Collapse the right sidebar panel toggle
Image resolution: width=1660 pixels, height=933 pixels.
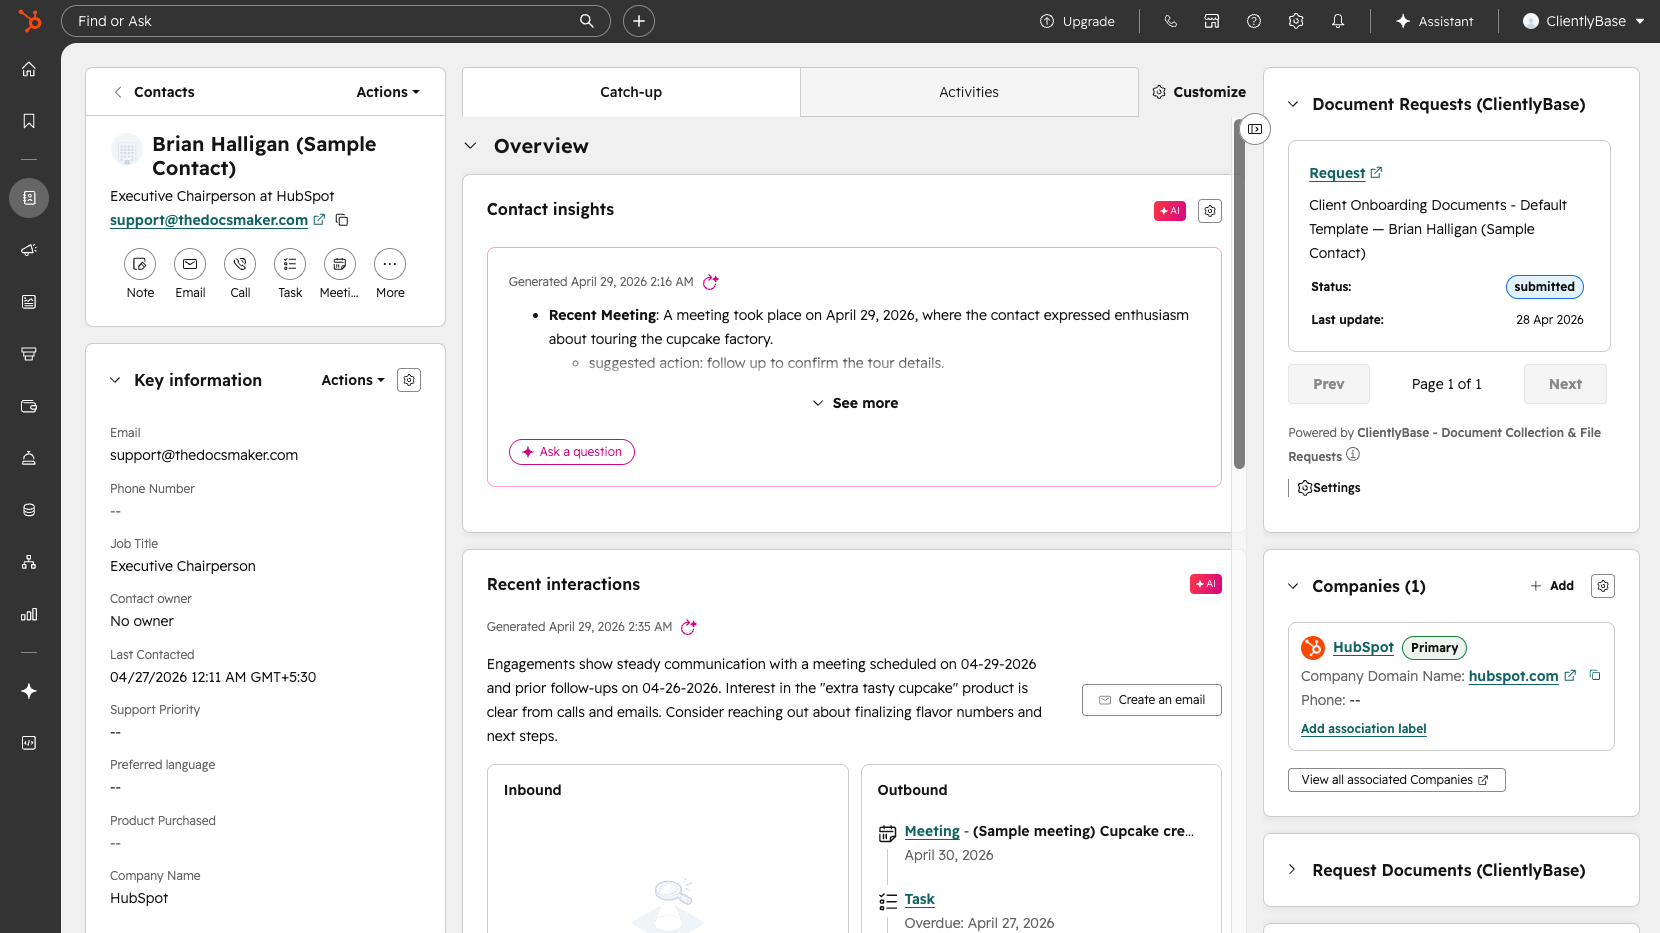[1255, 129]
